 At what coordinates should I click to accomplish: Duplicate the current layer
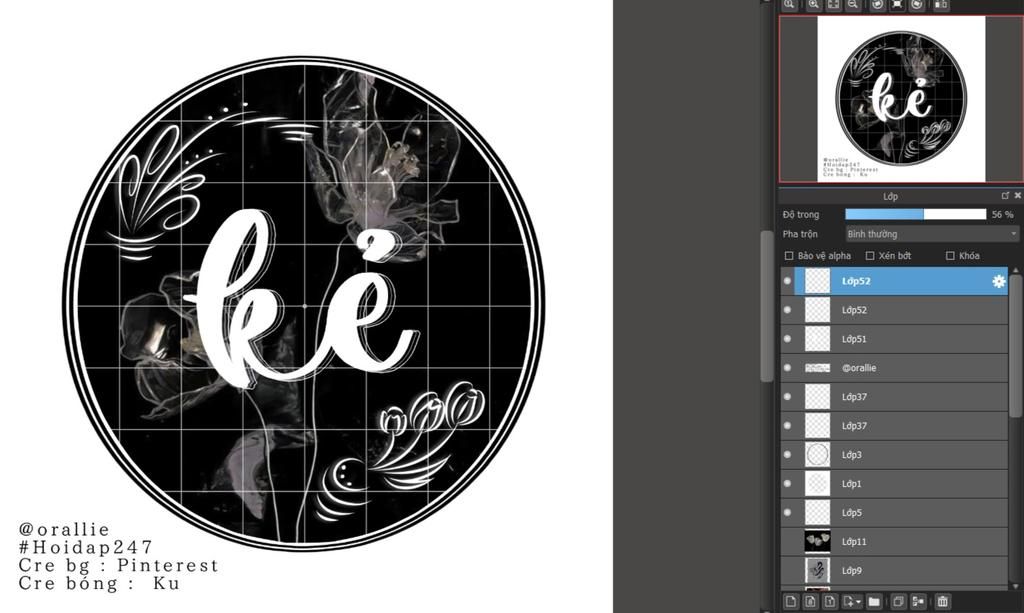(x=898, y=601)
